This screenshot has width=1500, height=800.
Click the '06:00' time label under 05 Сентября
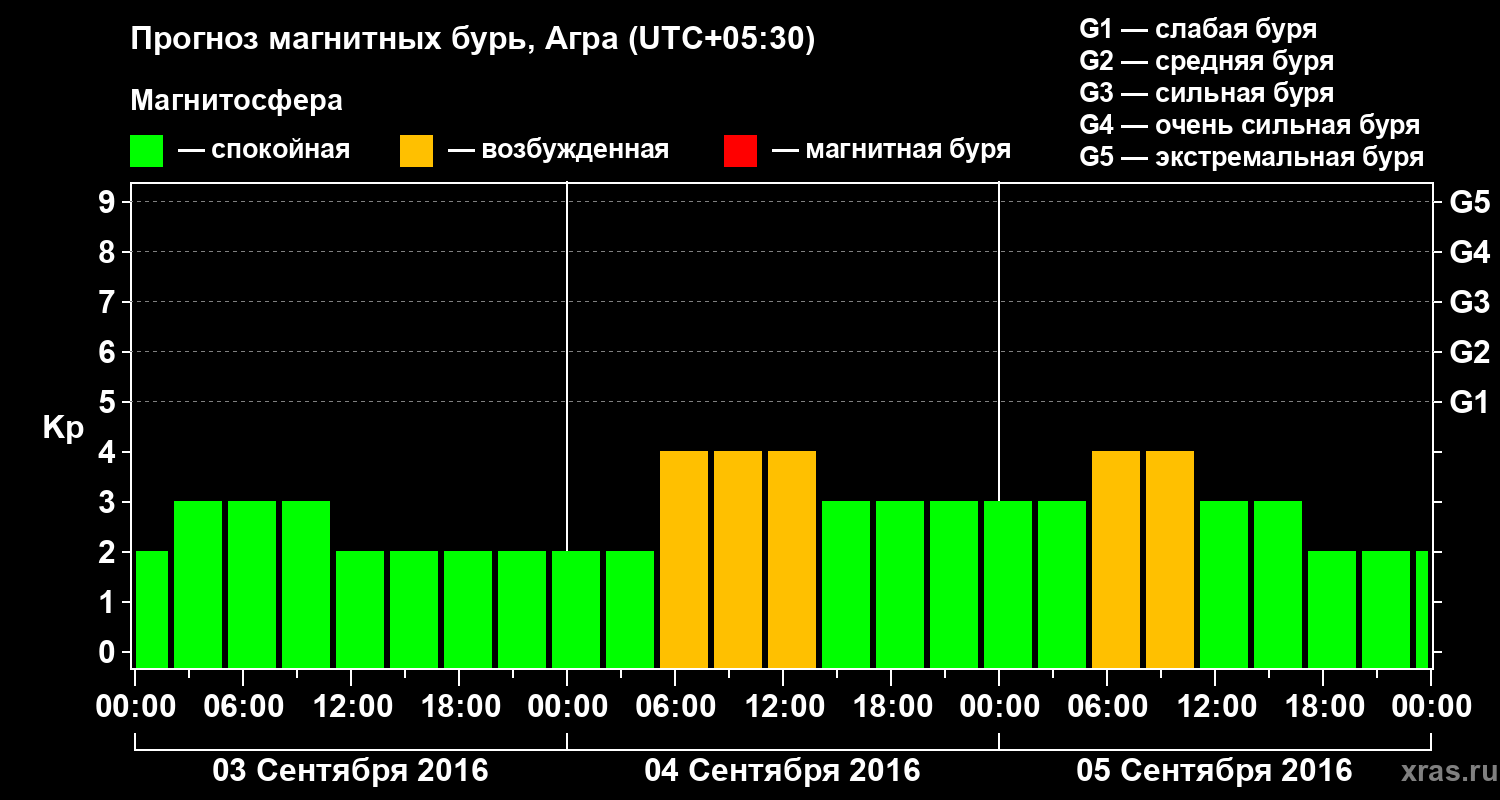tap(1107, 707)
